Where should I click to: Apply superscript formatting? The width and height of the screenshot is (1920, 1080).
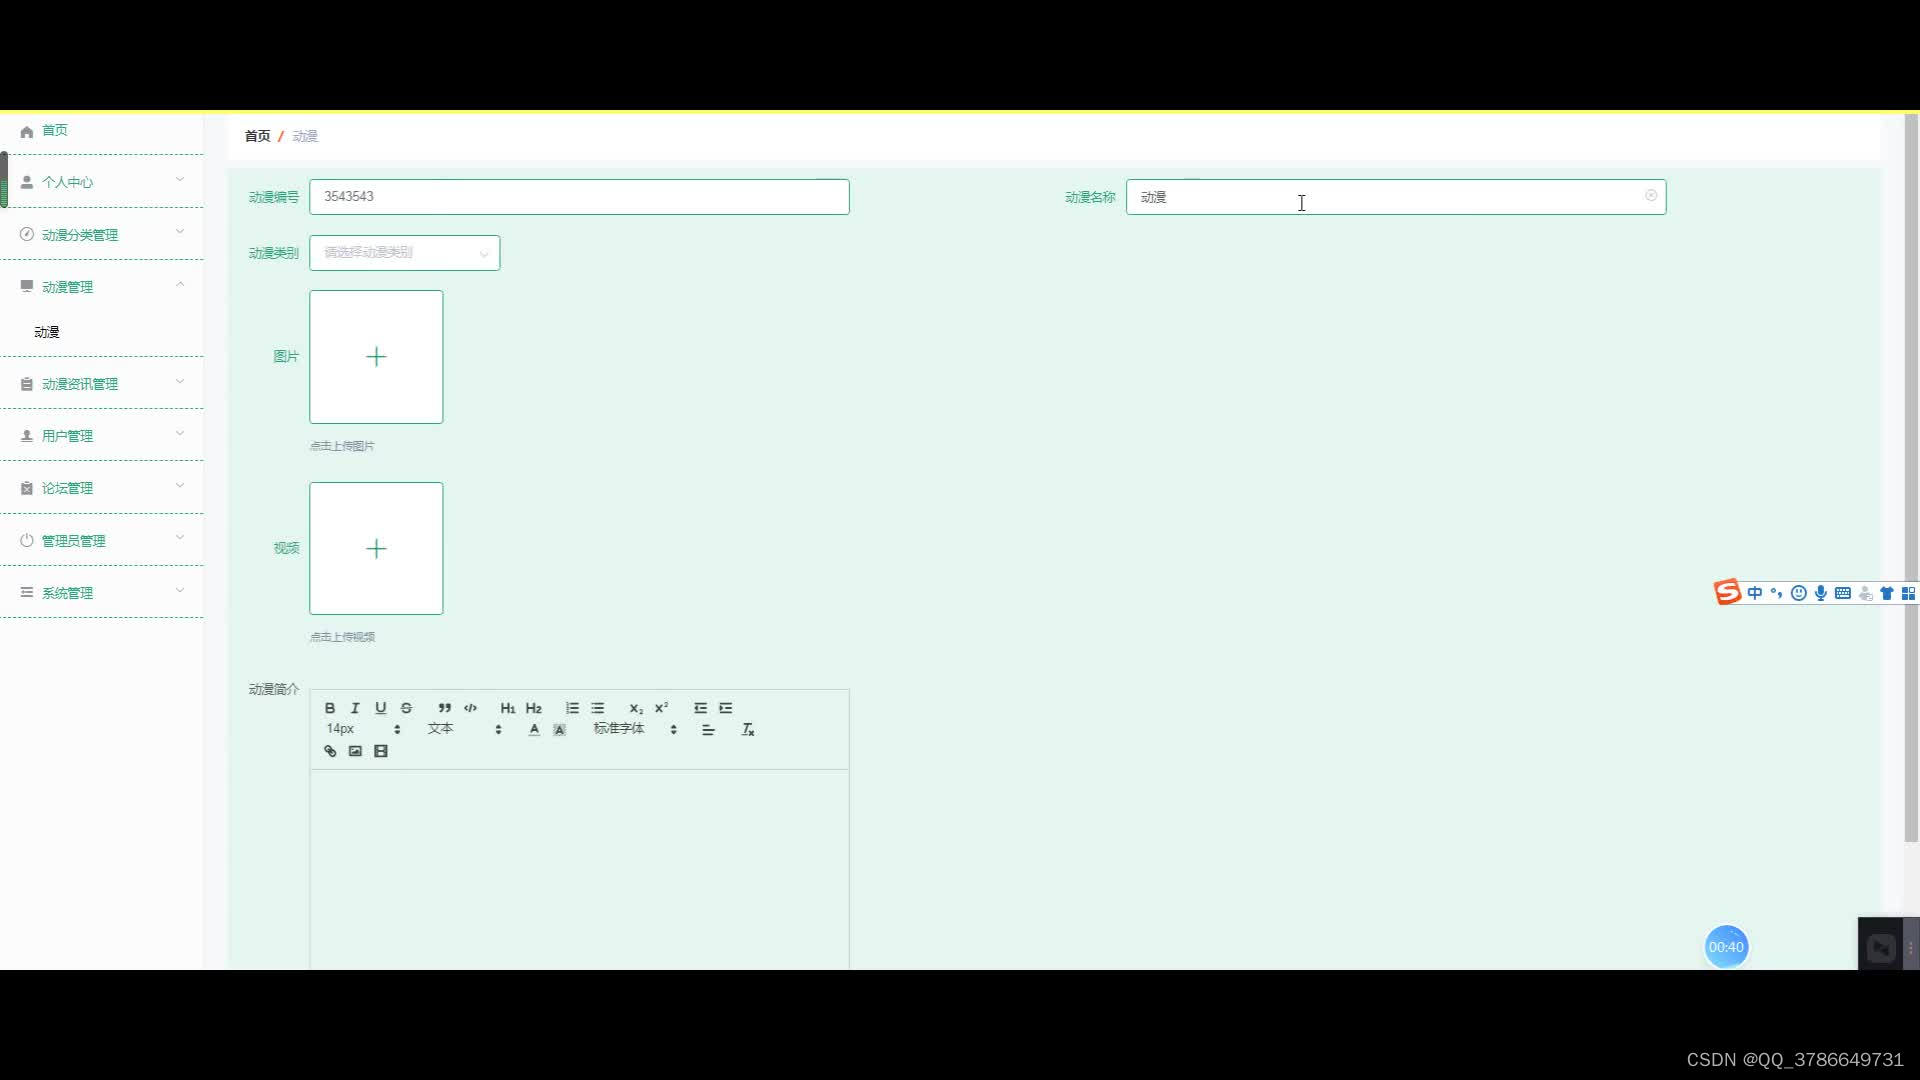tap(662, 708)
